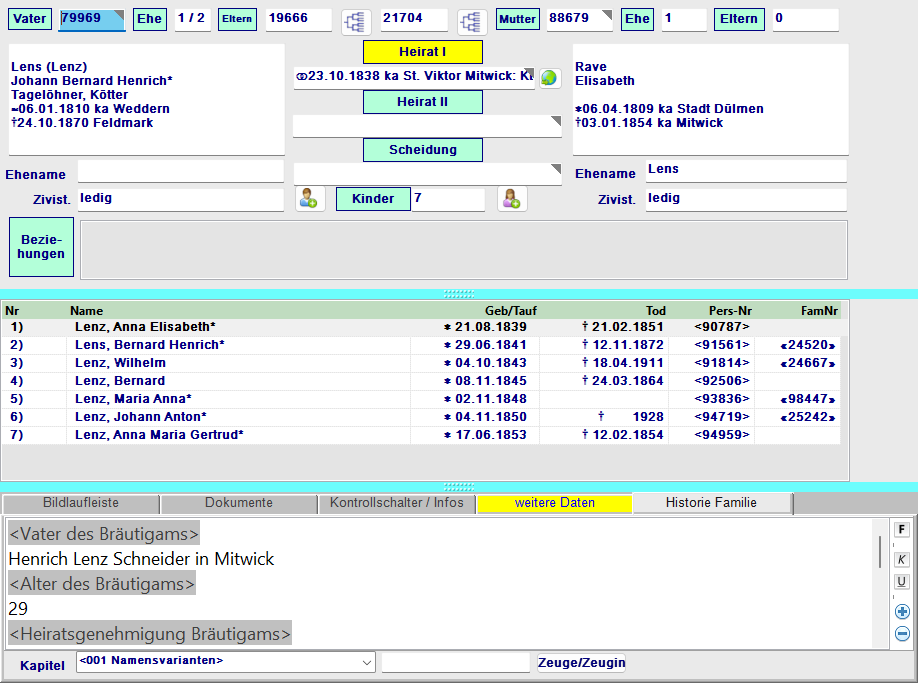Increase text size with the plus icon
Screen dimensions: 918x683
coord(901,612)
